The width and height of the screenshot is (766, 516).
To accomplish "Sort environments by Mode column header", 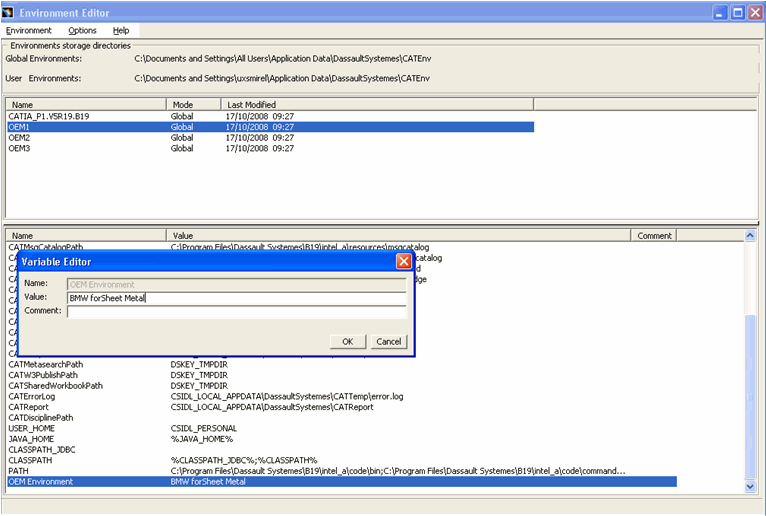I will [x=193, y=104].
